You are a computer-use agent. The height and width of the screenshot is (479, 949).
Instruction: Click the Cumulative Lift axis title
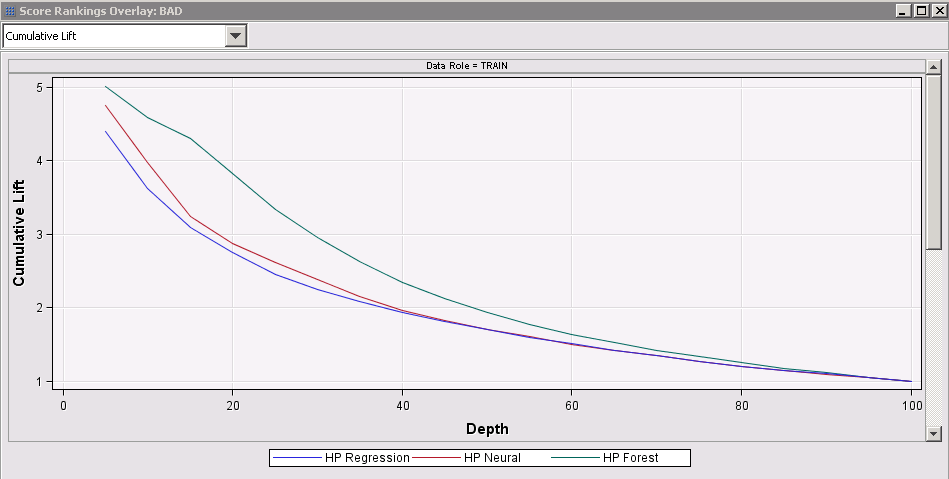(x=19, y=233)
